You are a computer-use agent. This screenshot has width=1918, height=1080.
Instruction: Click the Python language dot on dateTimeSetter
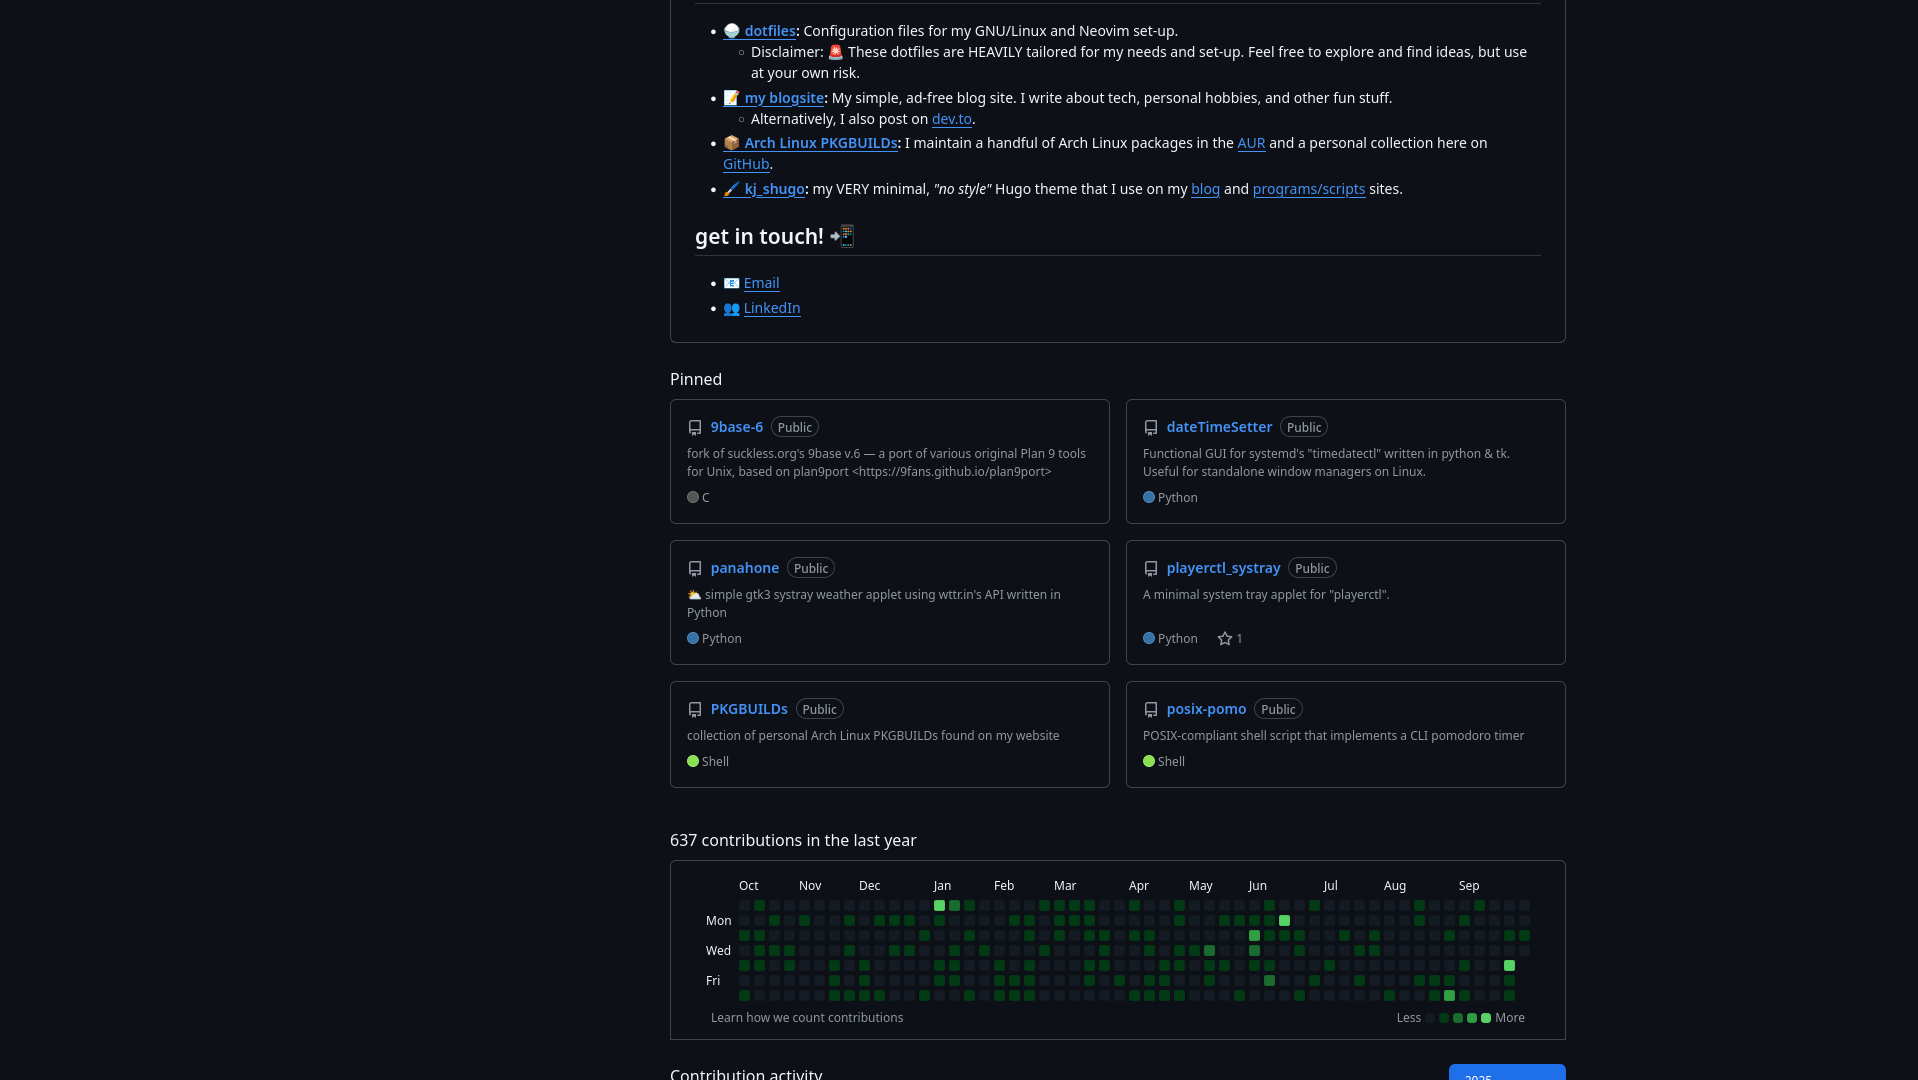(1148, 497)
